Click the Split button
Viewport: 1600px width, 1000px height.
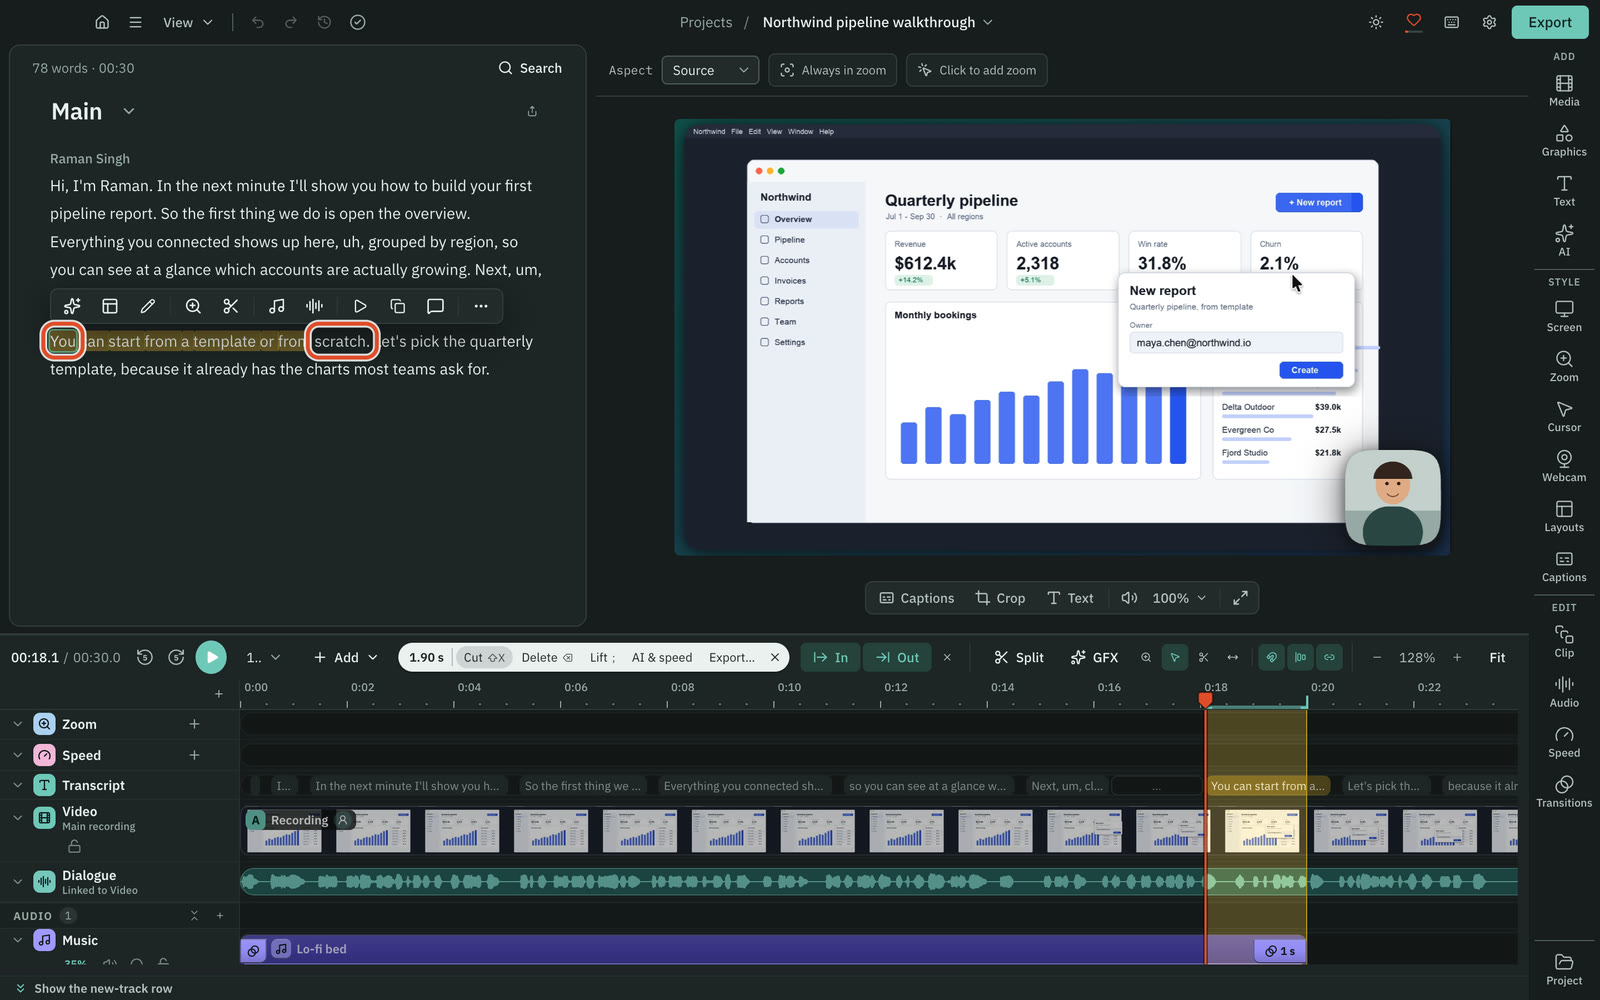click(x=1019, y=657)
